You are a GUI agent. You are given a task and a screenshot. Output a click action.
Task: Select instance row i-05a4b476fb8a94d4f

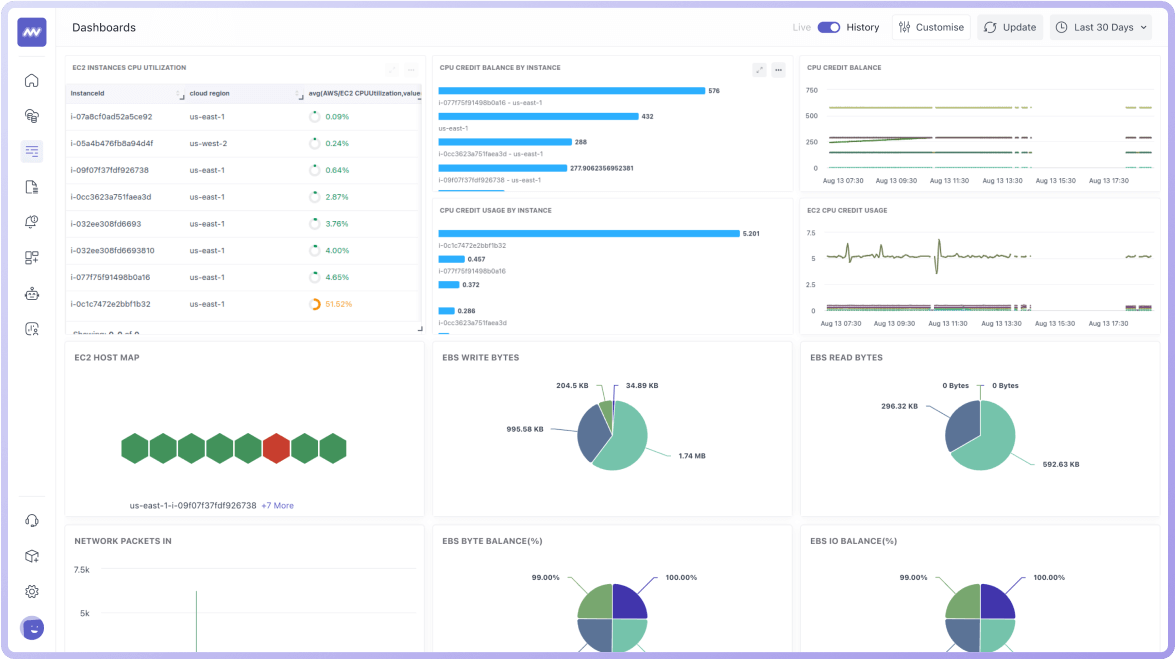coord(243,143)
